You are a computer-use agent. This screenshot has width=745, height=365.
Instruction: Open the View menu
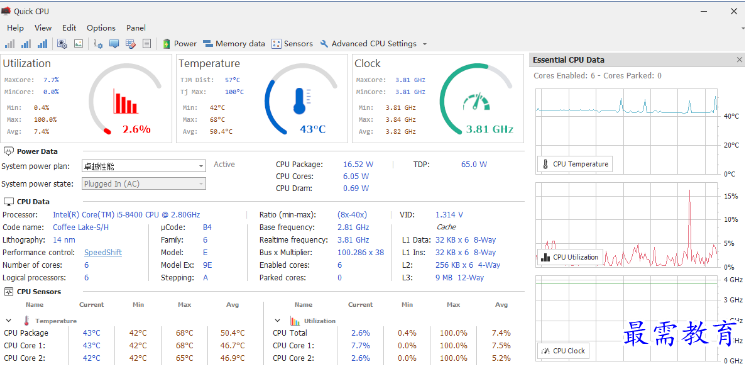click(43, 28)
